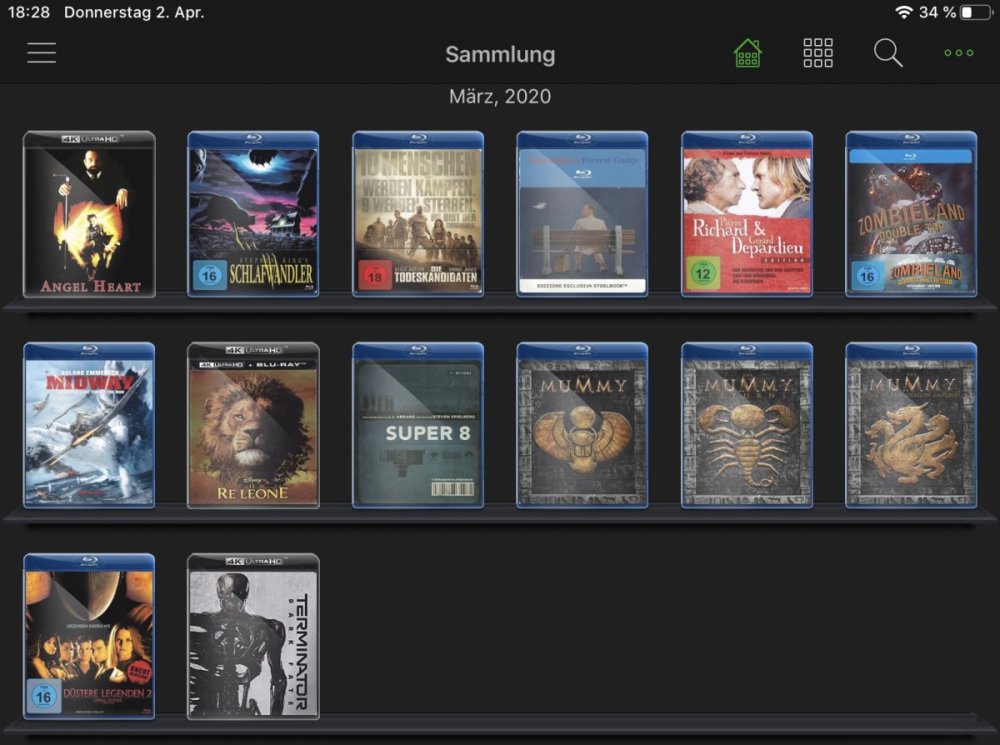Open Terminator Dark Fate 4K cover

253,637
